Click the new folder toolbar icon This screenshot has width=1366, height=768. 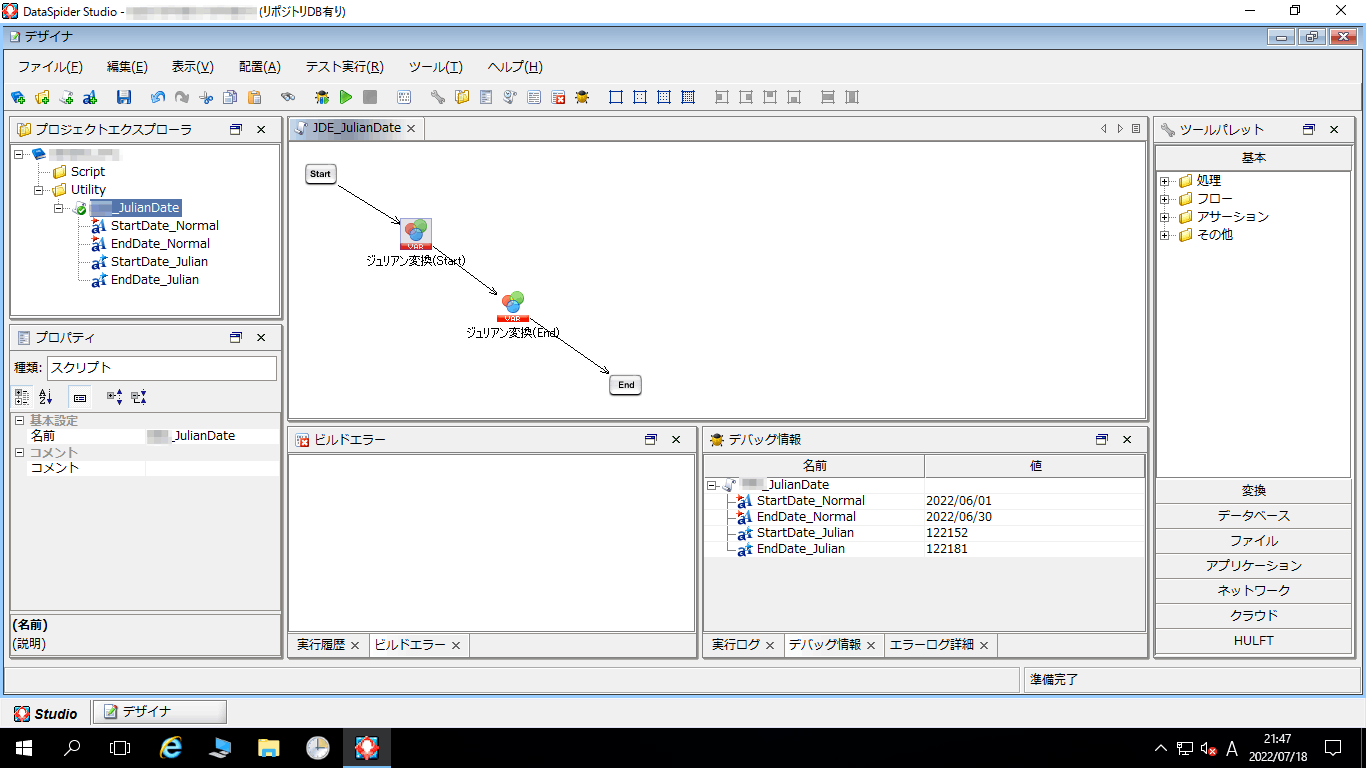[x=42, y=97]
